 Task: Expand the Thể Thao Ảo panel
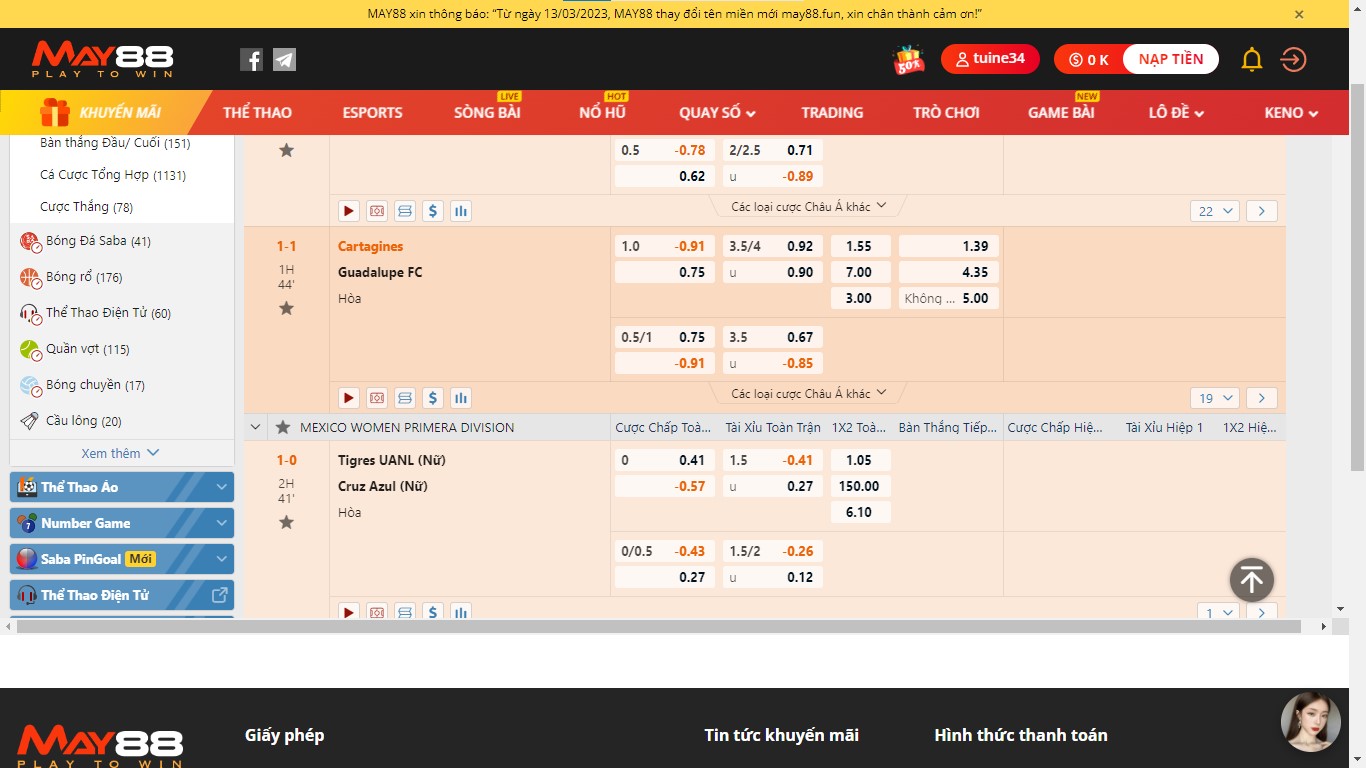[122, 487]
